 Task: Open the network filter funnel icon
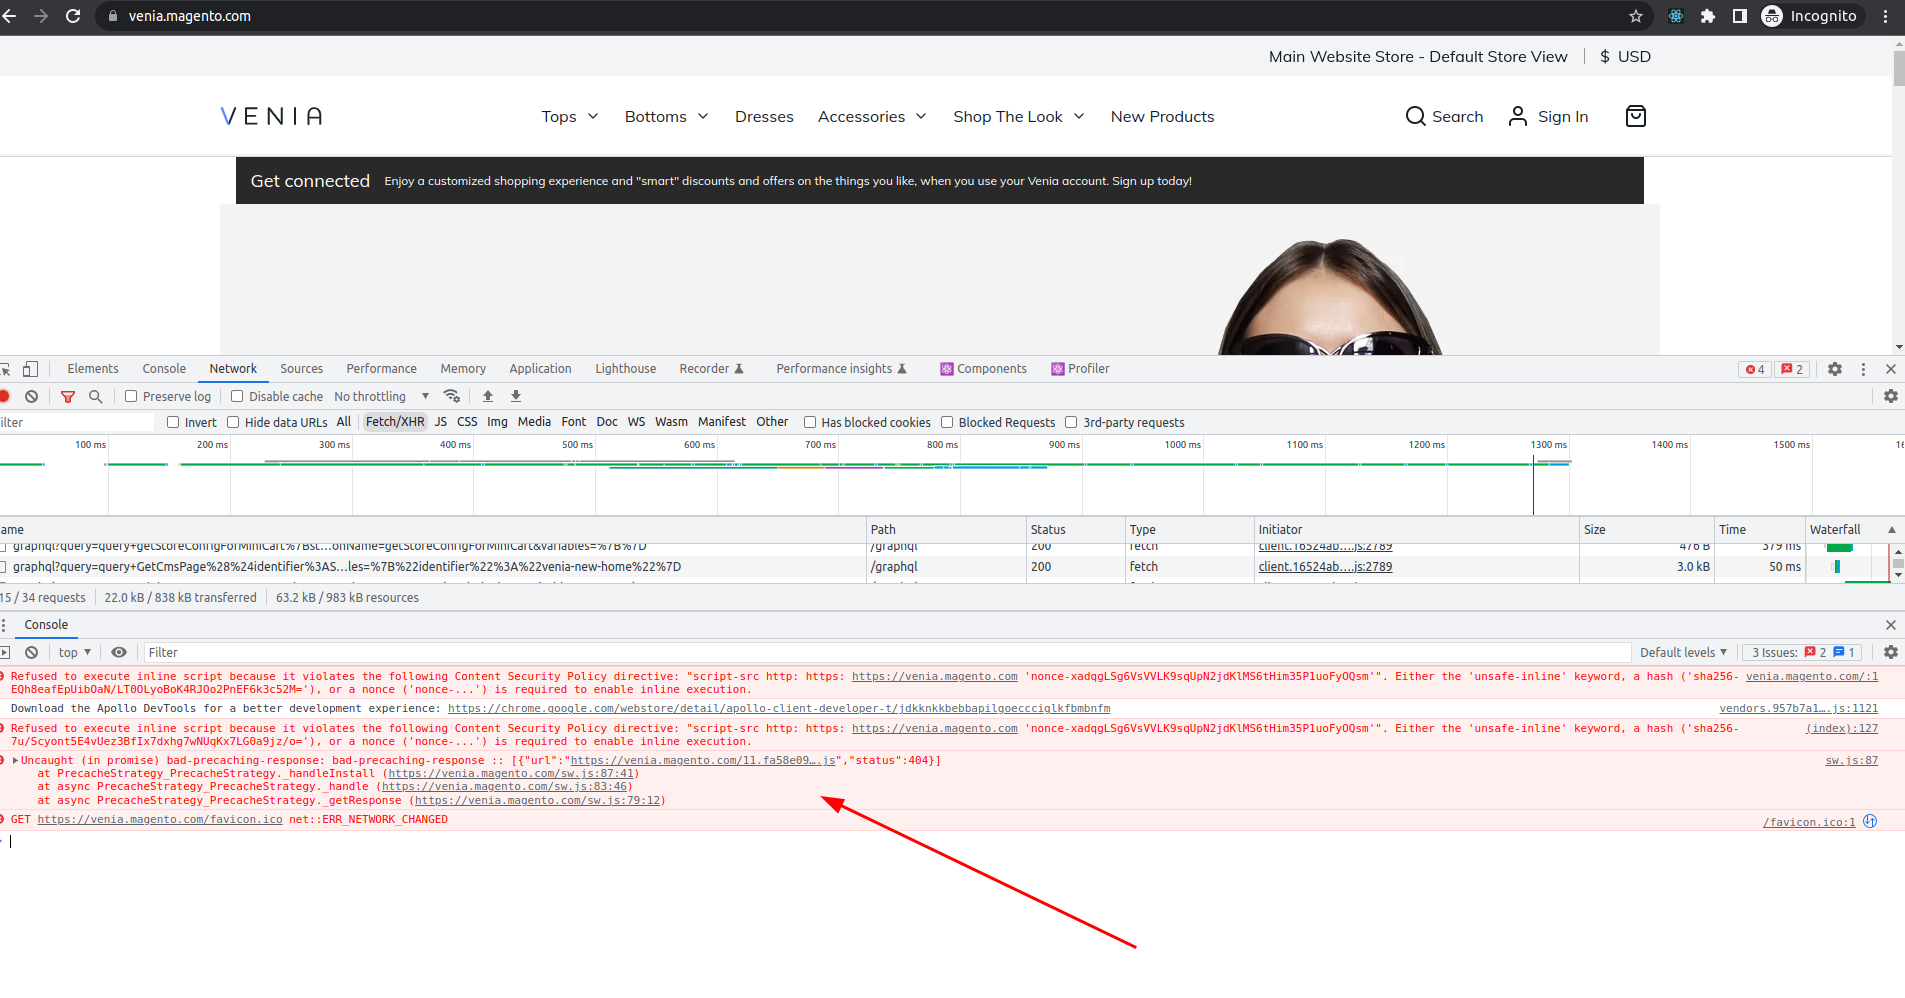[67, 396]
